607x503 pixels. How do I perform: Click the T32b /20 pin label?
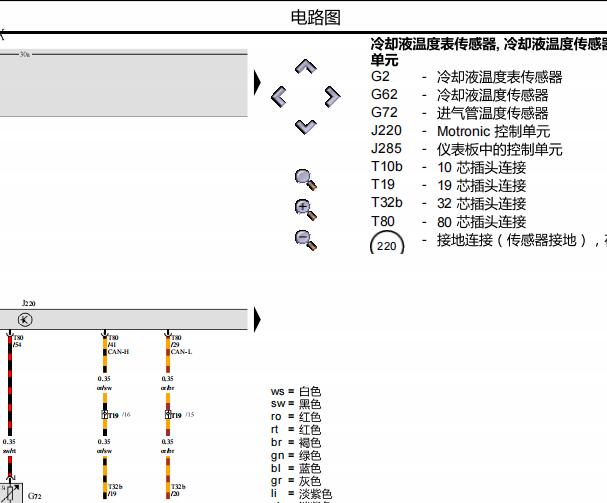pyautogui.click(x=178, y=490)
